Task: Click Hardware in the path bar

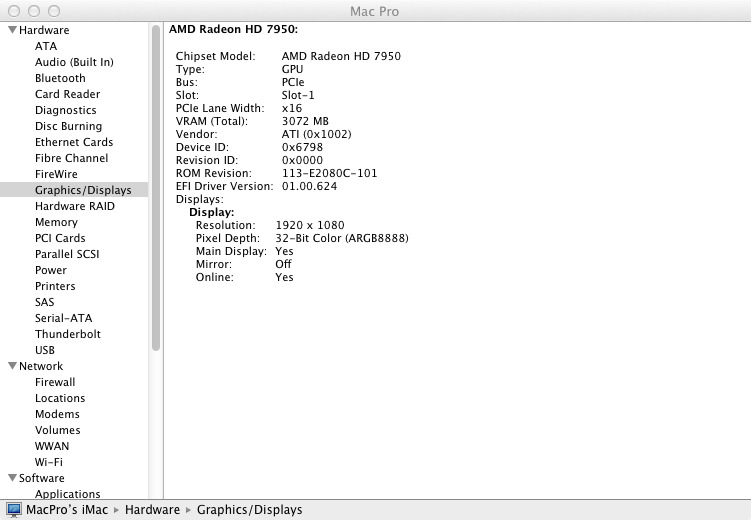Action: pyautogui.click(x=152, y=510)
